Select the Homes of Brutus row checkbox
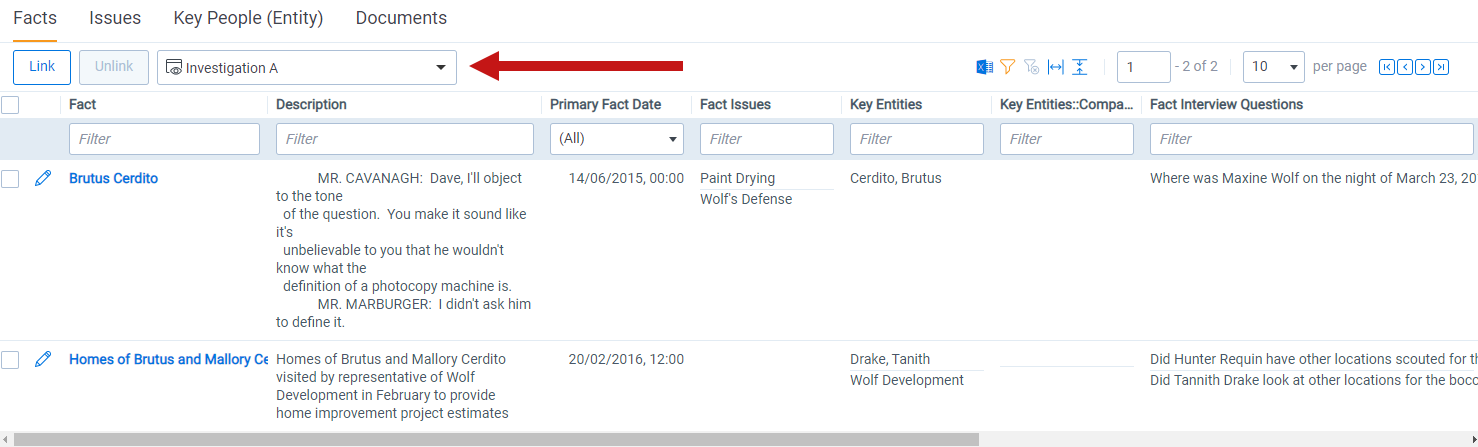Image resolution: width=1478 pixels, height=447 pixels. [x=10, y=360]
